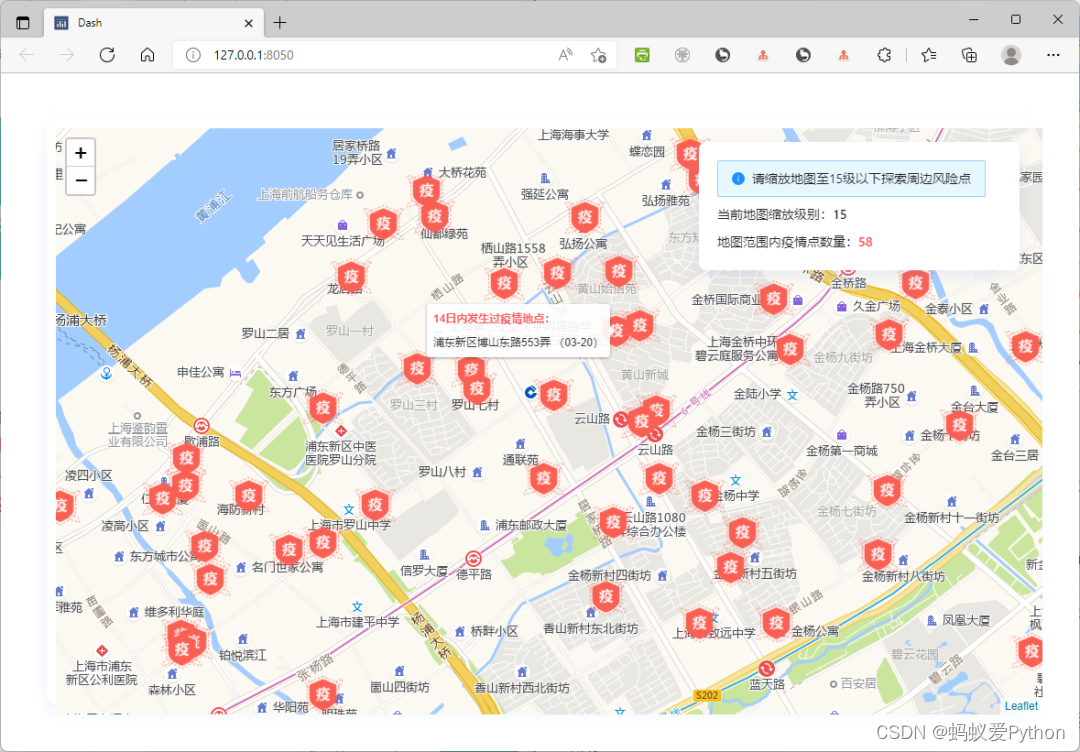Zoom out the map with the minus button
The width and height of the screenshot is (1080, 752).
(81, 181)
